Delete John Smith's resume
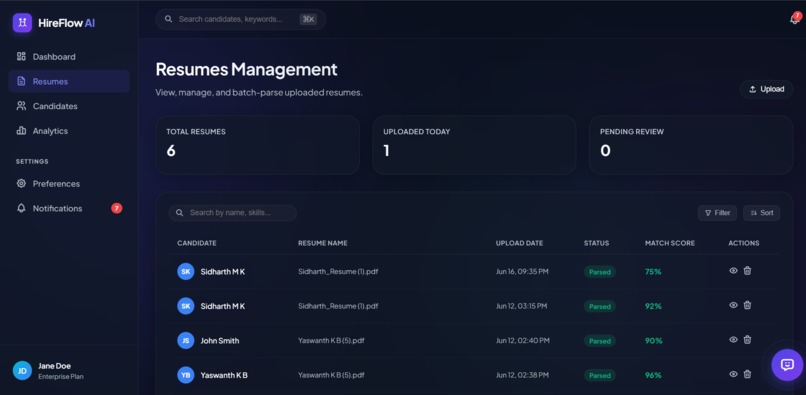Screen dimensions: 806x395 click(x=747, y=339)
